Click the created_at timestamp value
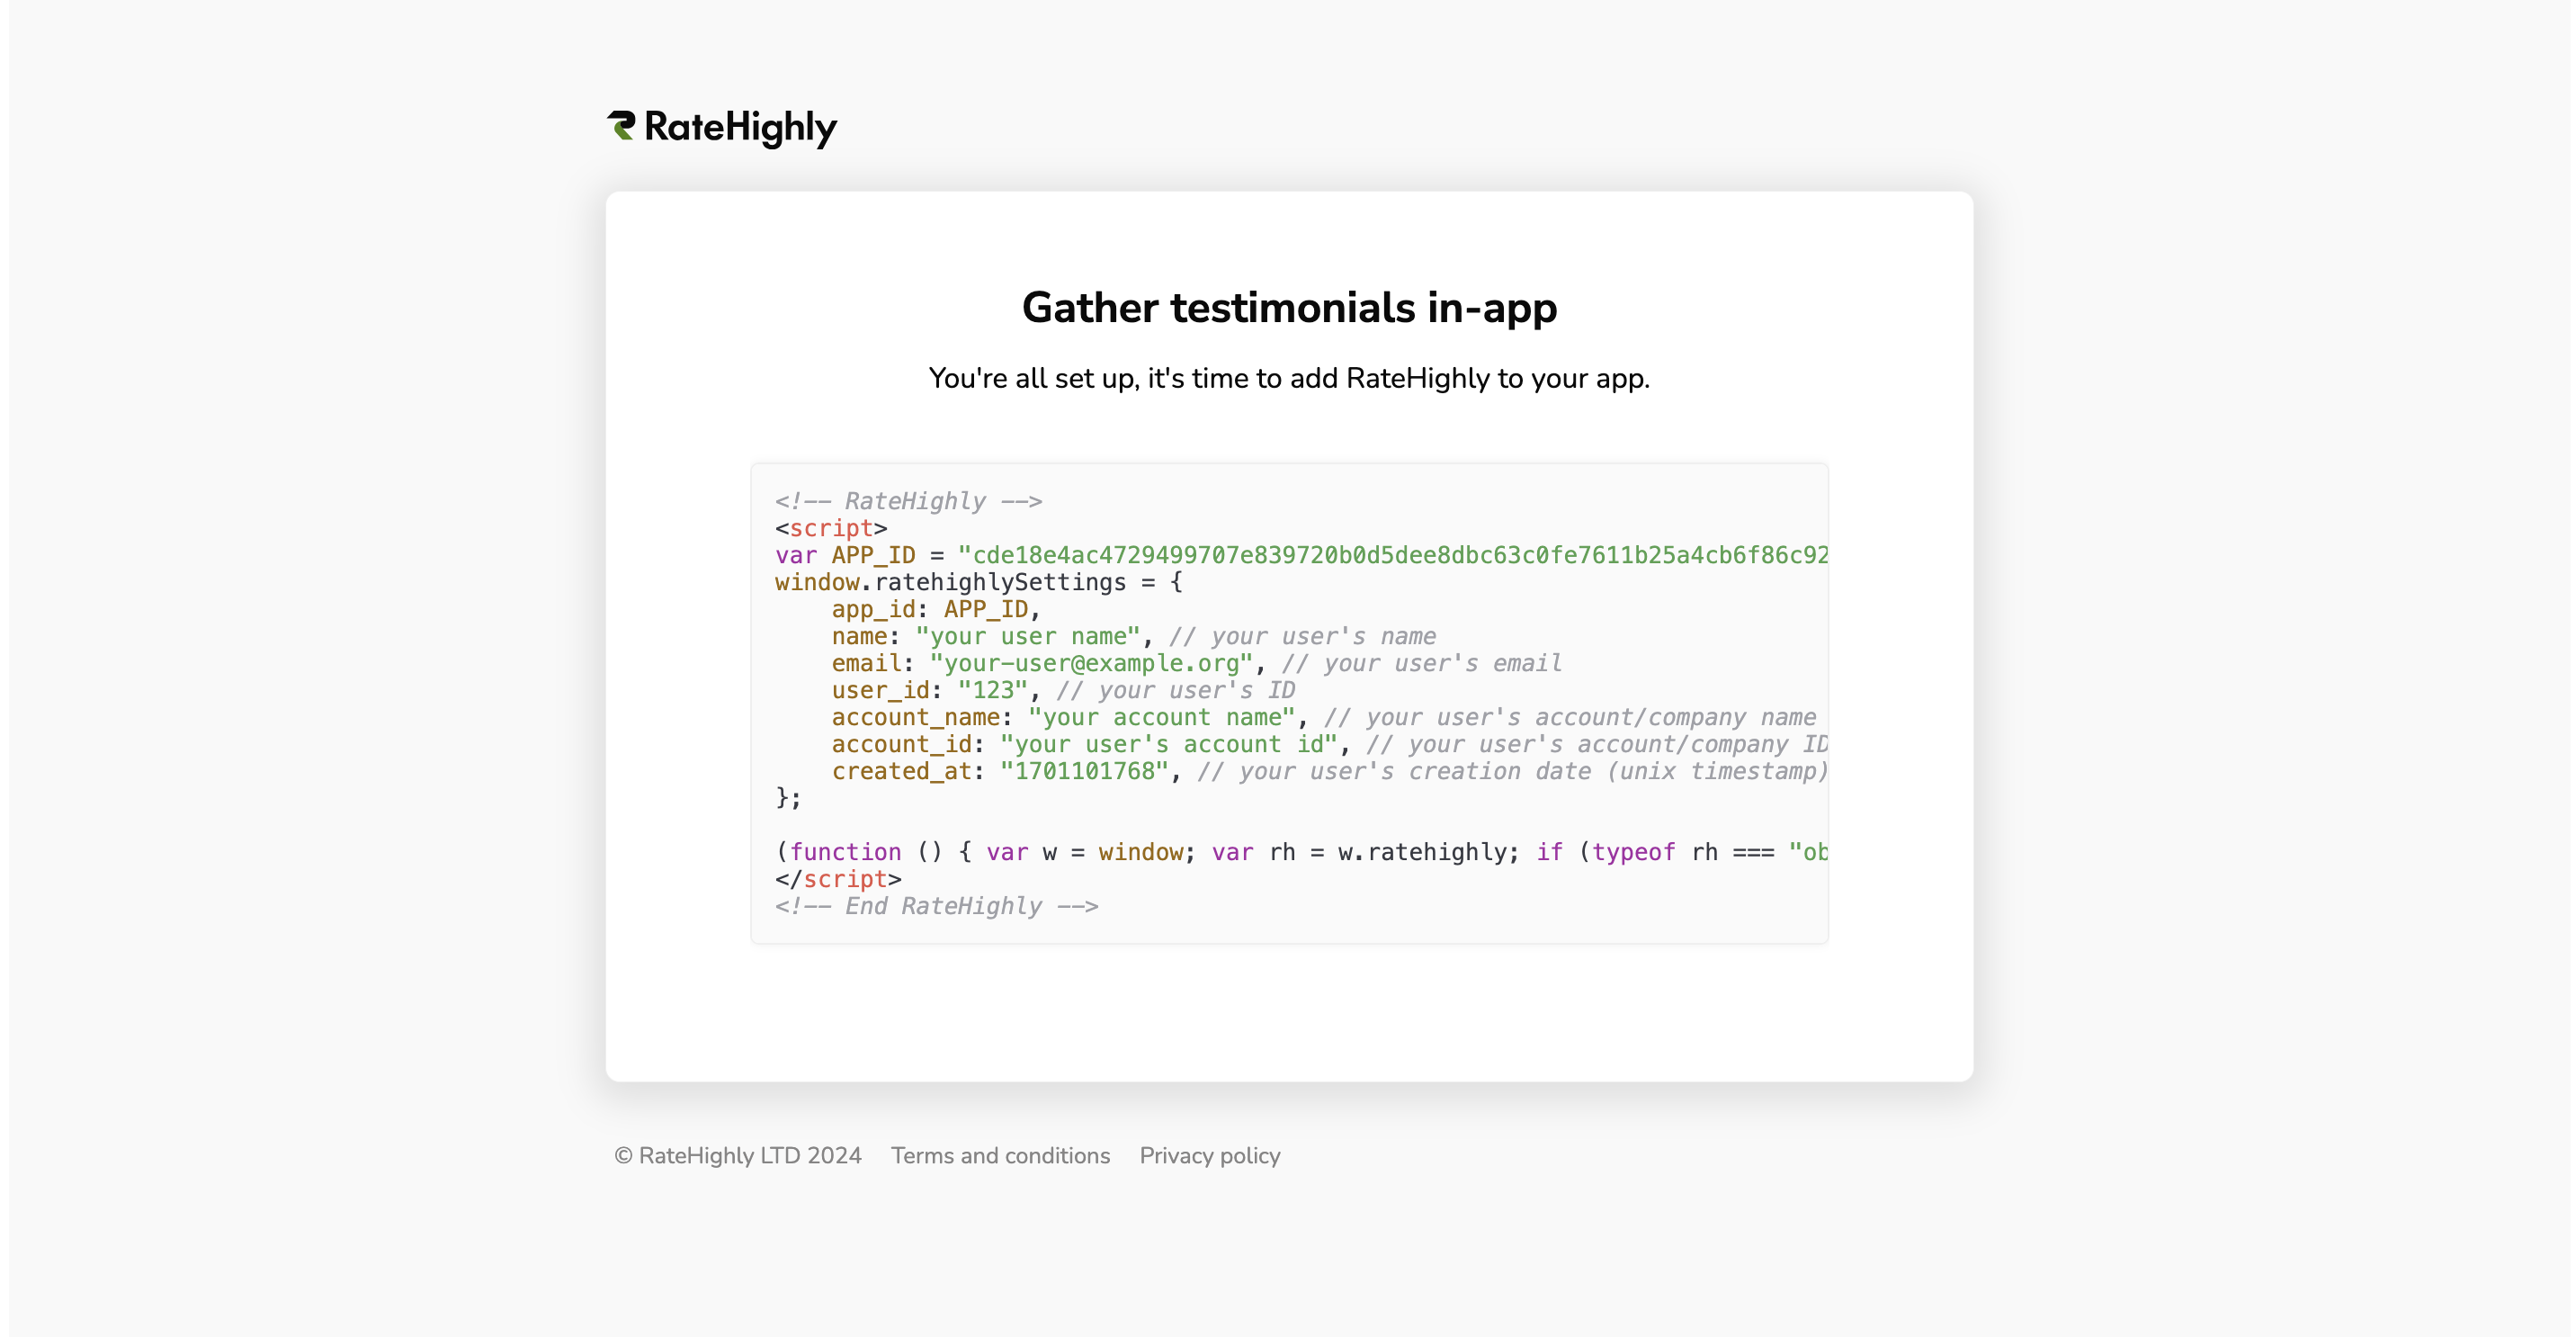 [1084, 771]
